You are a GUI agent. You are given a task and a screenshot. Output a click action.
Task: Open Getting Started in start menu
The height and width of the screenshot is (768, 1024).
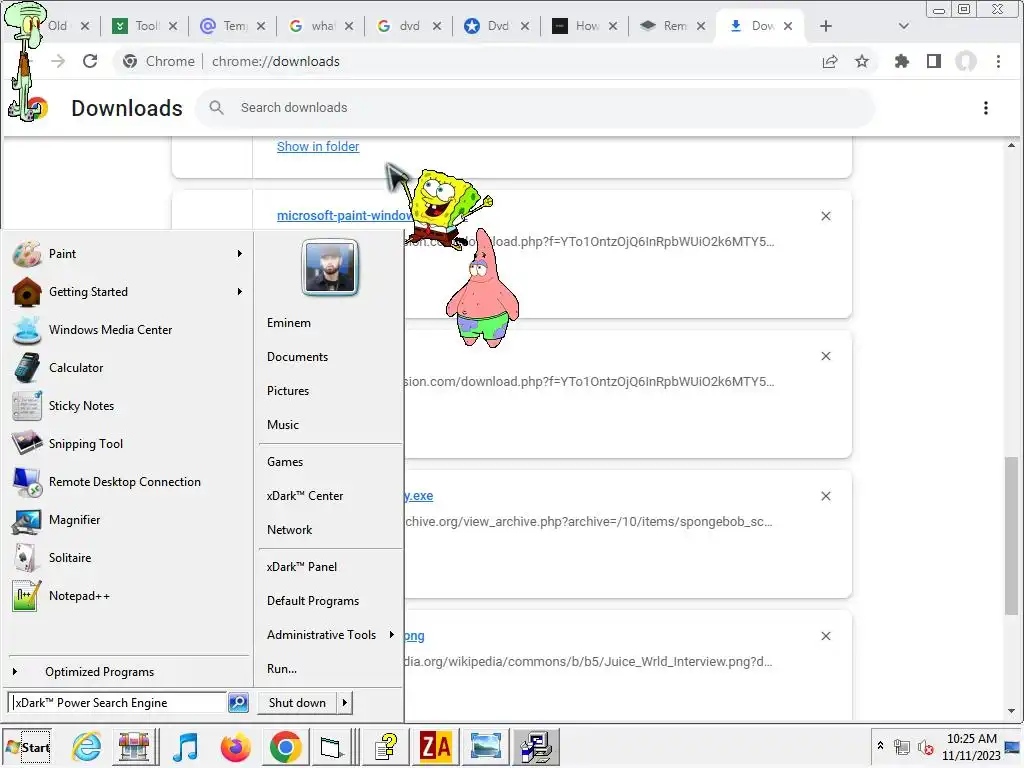pos(128,291)
